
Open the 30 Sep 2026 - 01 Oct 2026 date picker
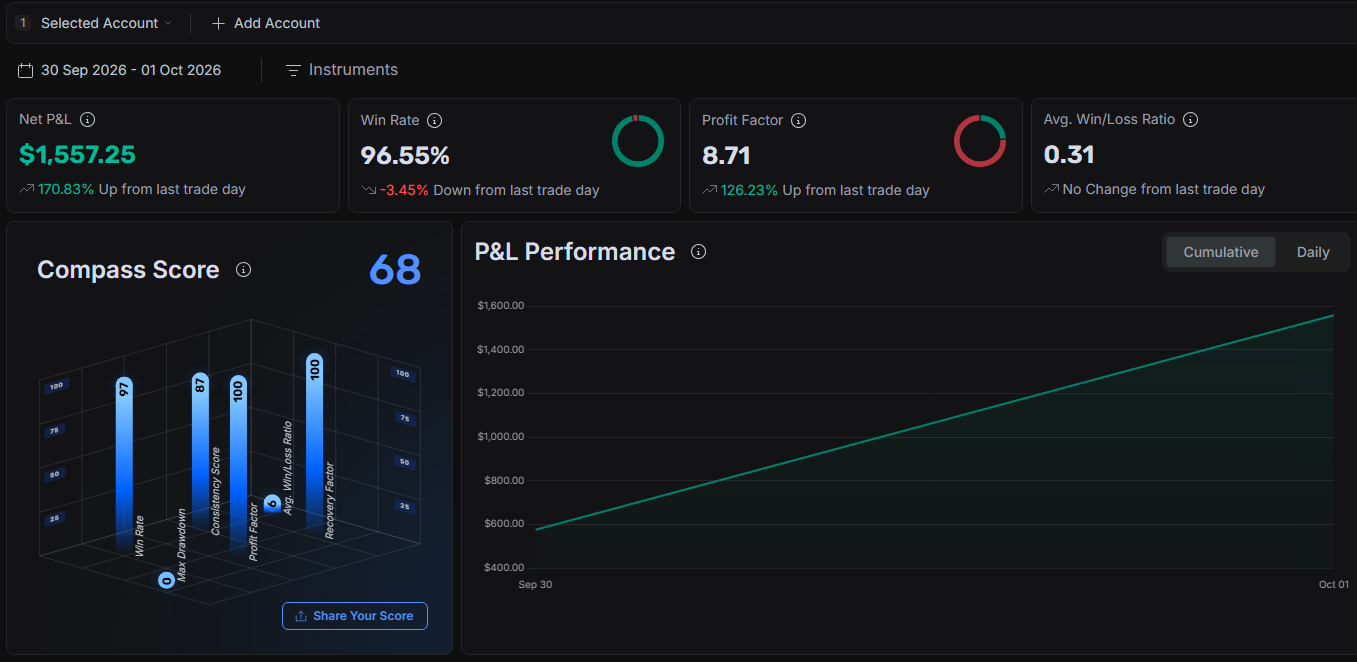point(120,70)
